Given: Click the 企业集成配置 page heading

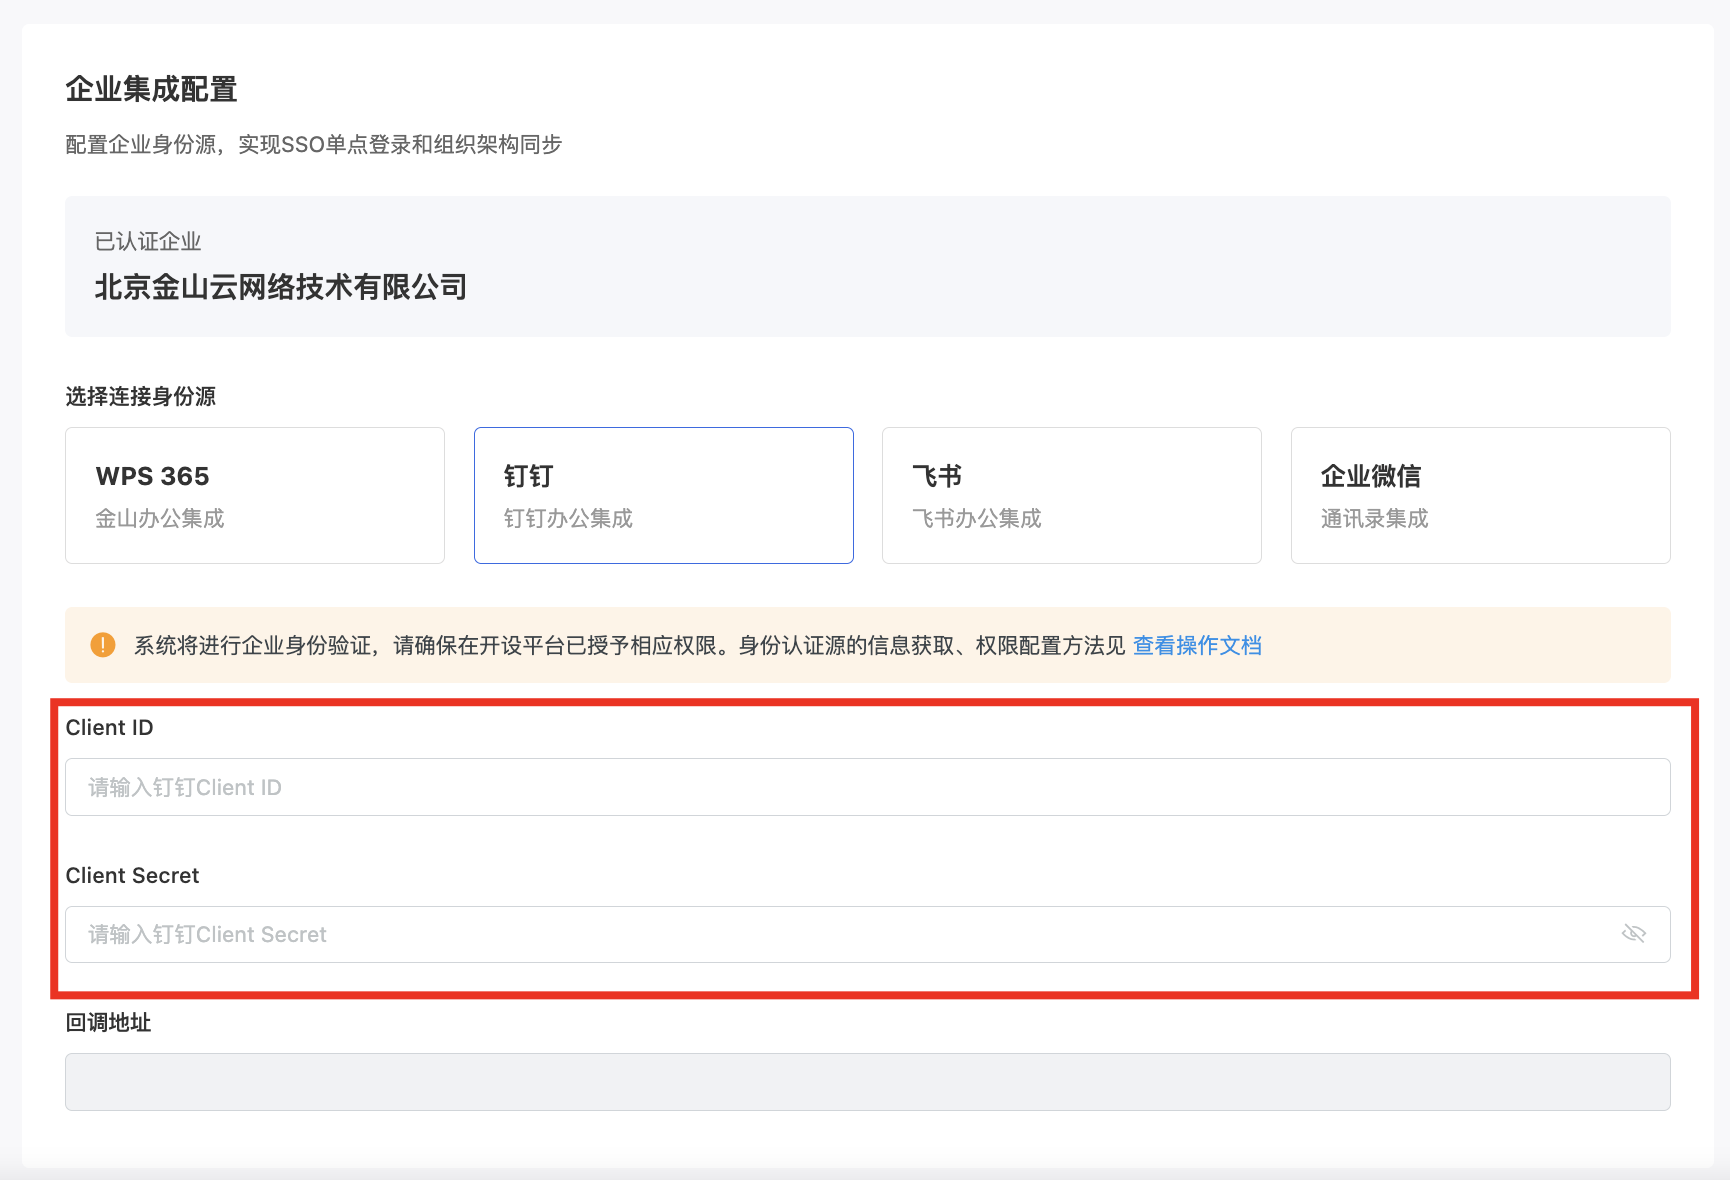Looking at the screenshot, I should (152, 90).
